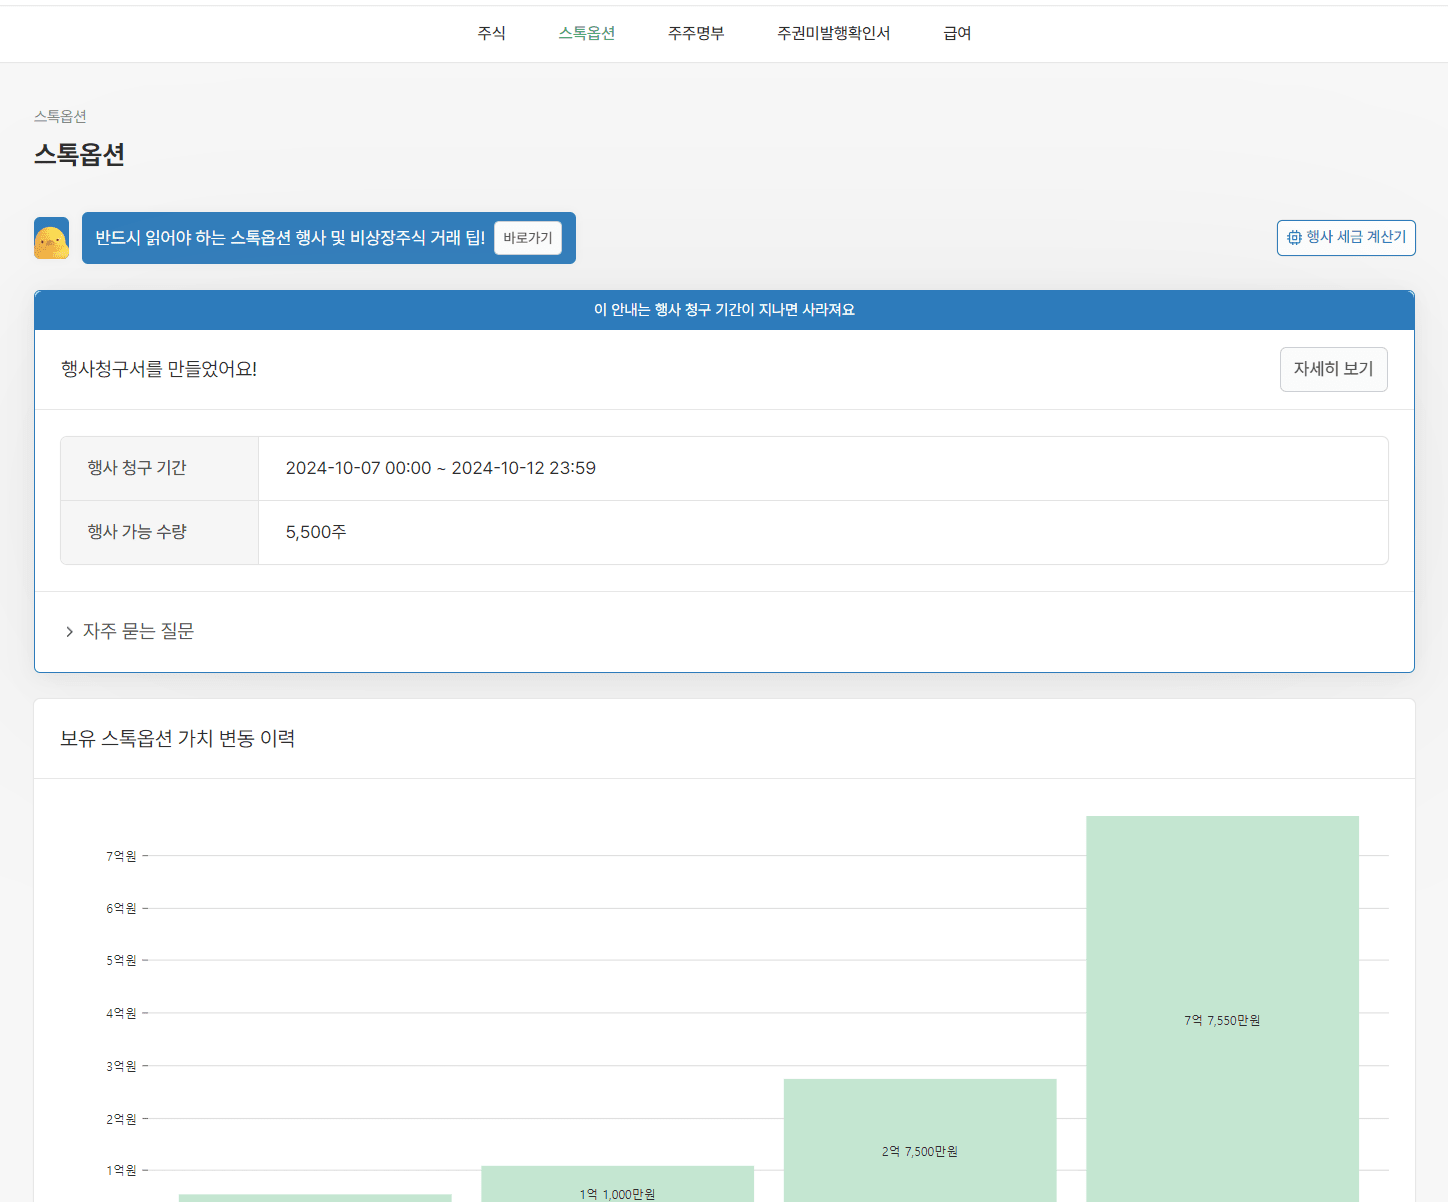Select the 2억 7,500만원 chart bar
This screenshot has height=1202, width=1448.
920,1140
